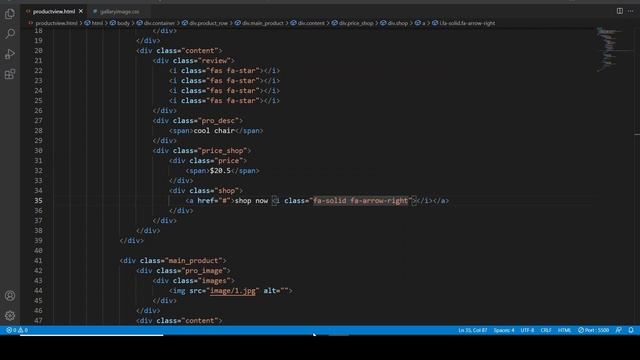Click "main_product" class value on line 41
Image resolution: width=640 pixels, height=360 pixels.
(x=193, y=260)
